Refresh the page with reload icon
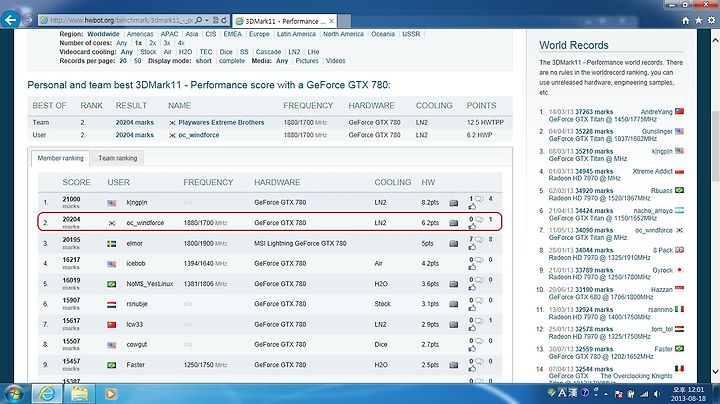Image resolution: width=720 pixels, height=404 pixels. point(224,20)
